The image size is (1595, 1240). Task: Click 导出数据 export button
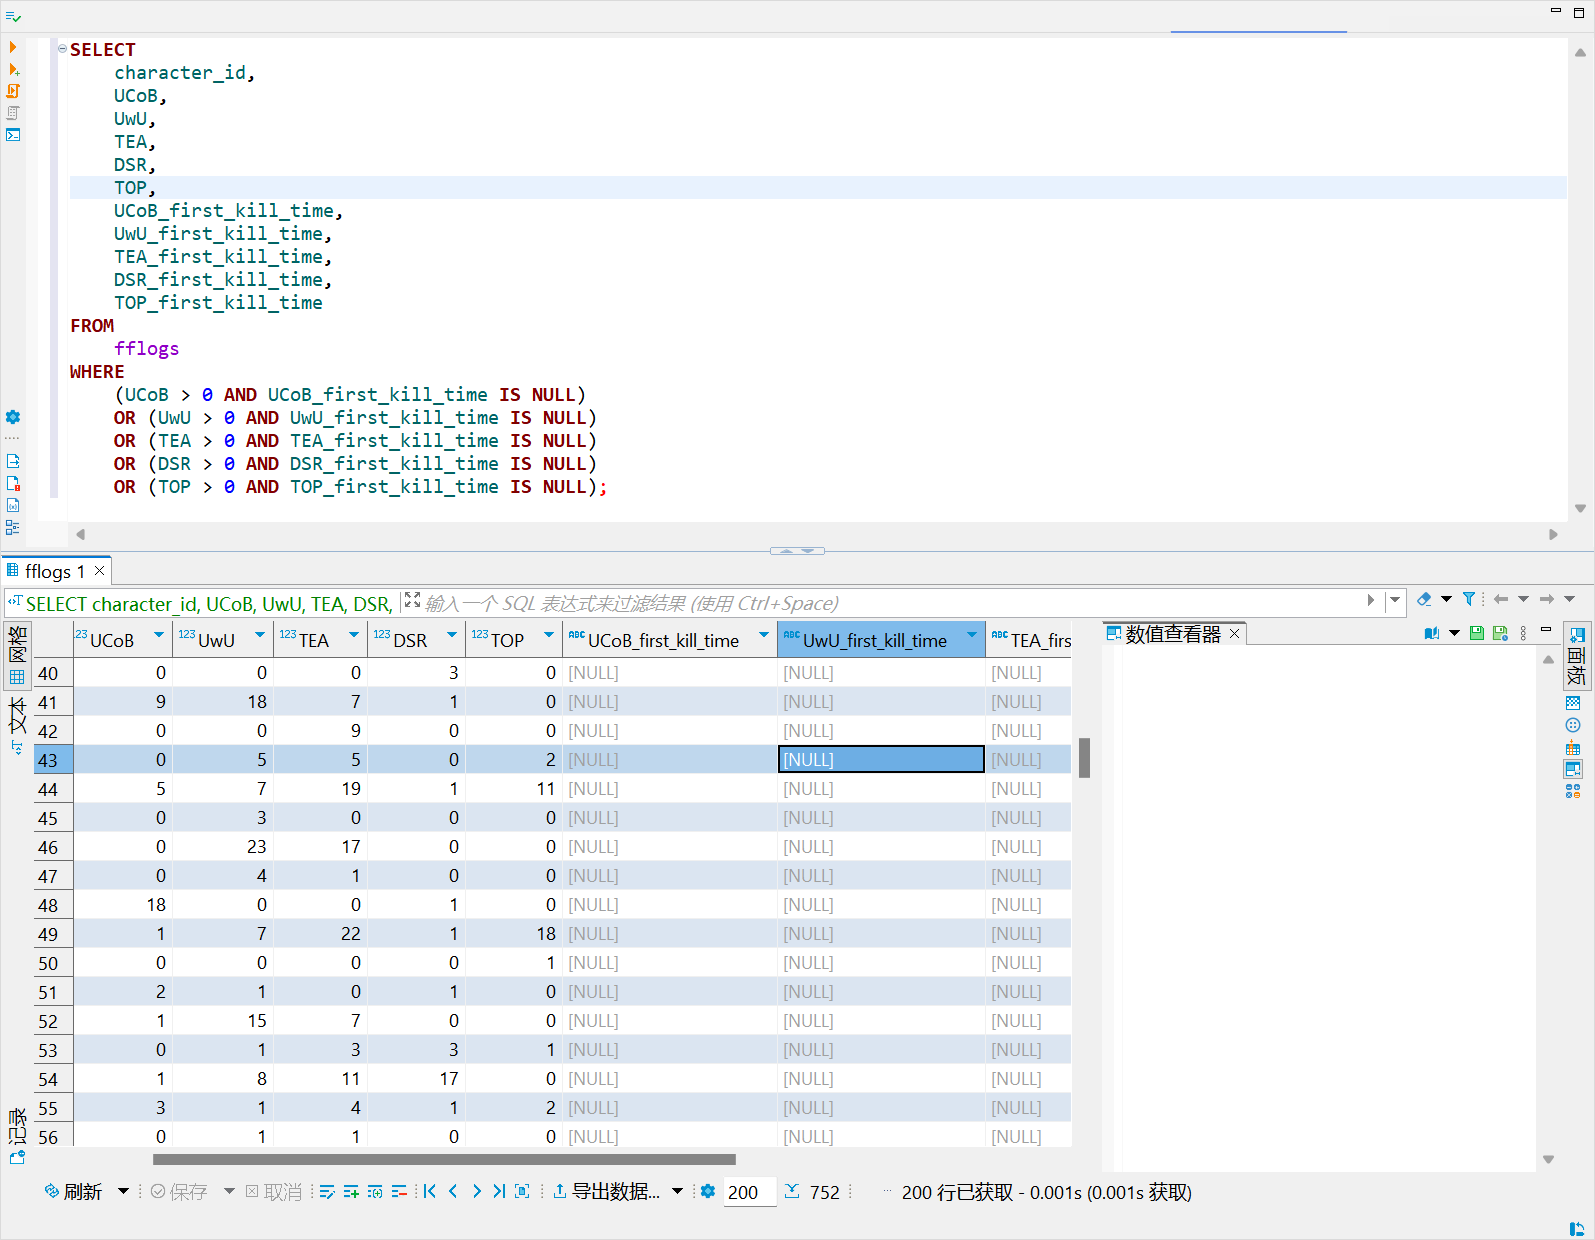pos(606,1191)
